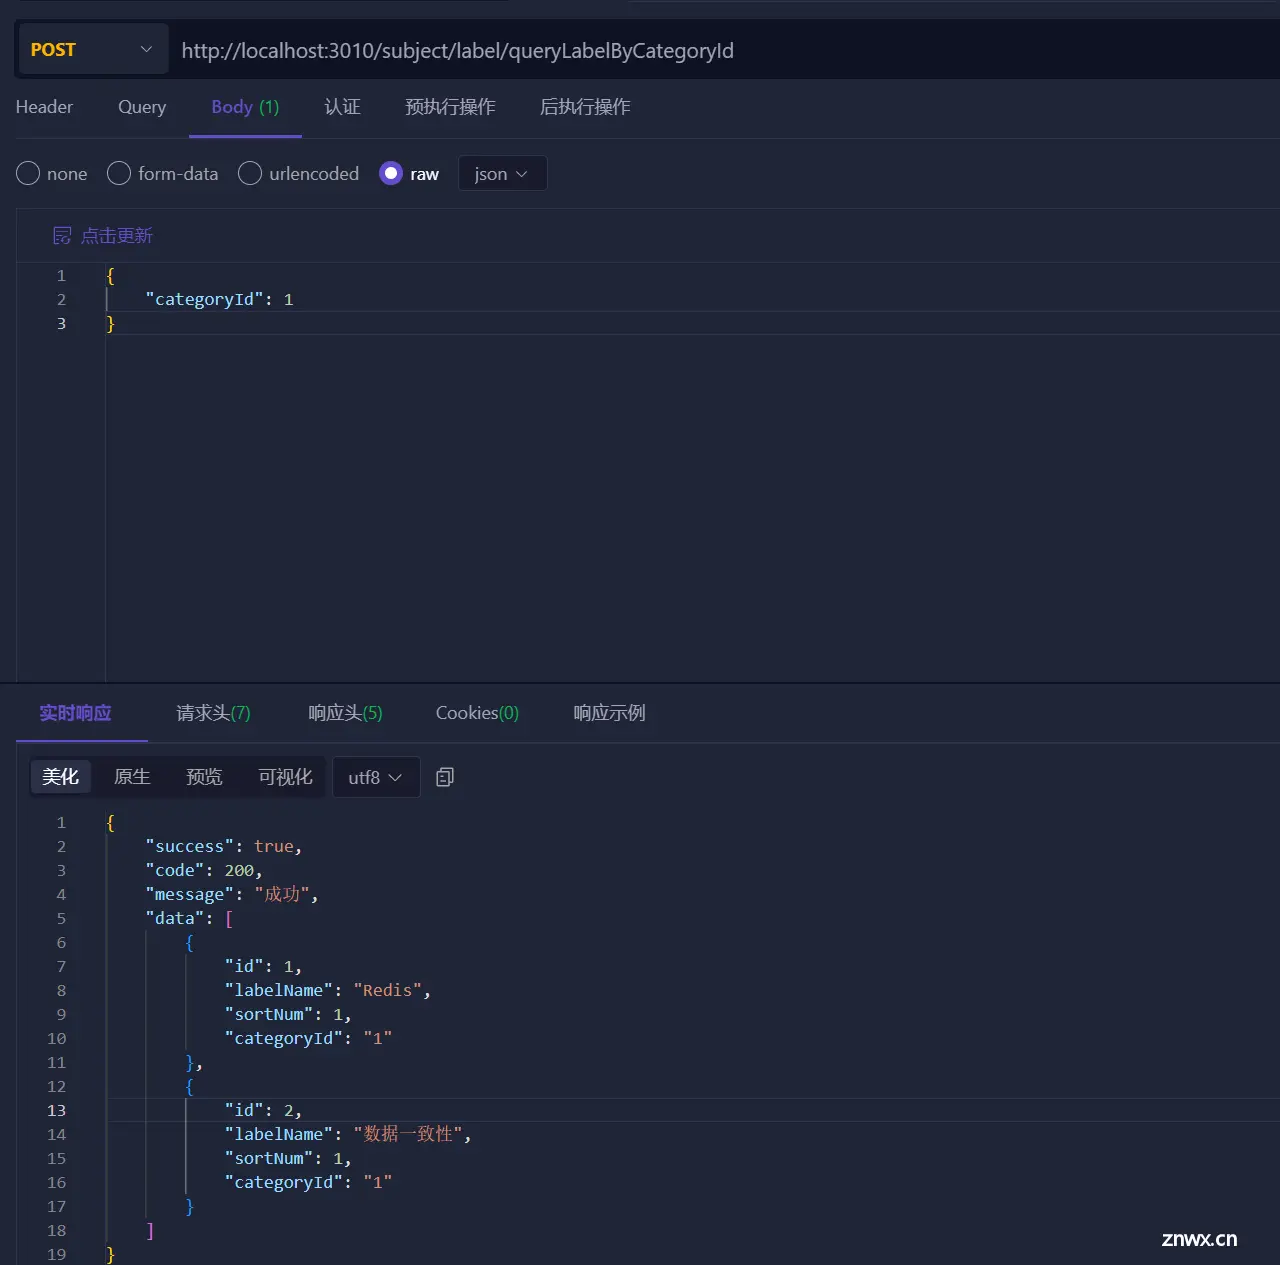This screenshot has height=1265, width=1280.
Task: Open the 响应示例 tab
Action: pyautogui.click(x=609, y=713)
